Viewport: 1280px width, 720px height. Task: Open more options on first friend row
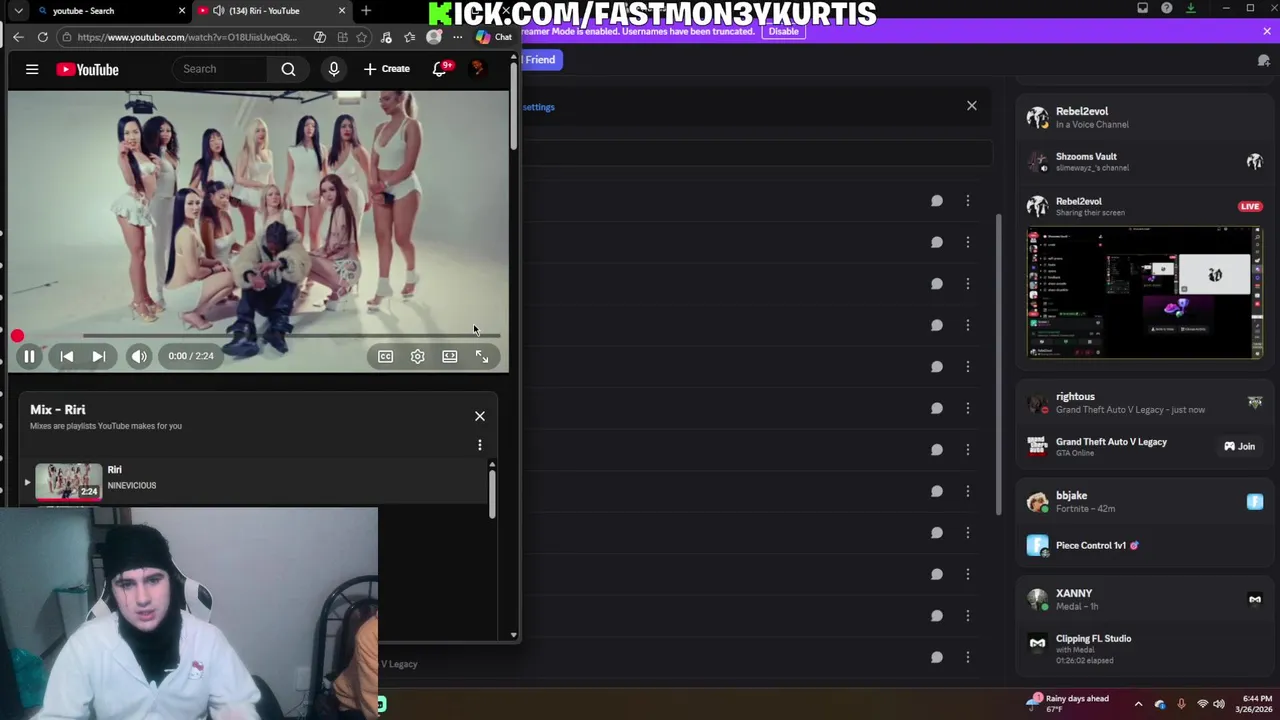pos(967,201)
